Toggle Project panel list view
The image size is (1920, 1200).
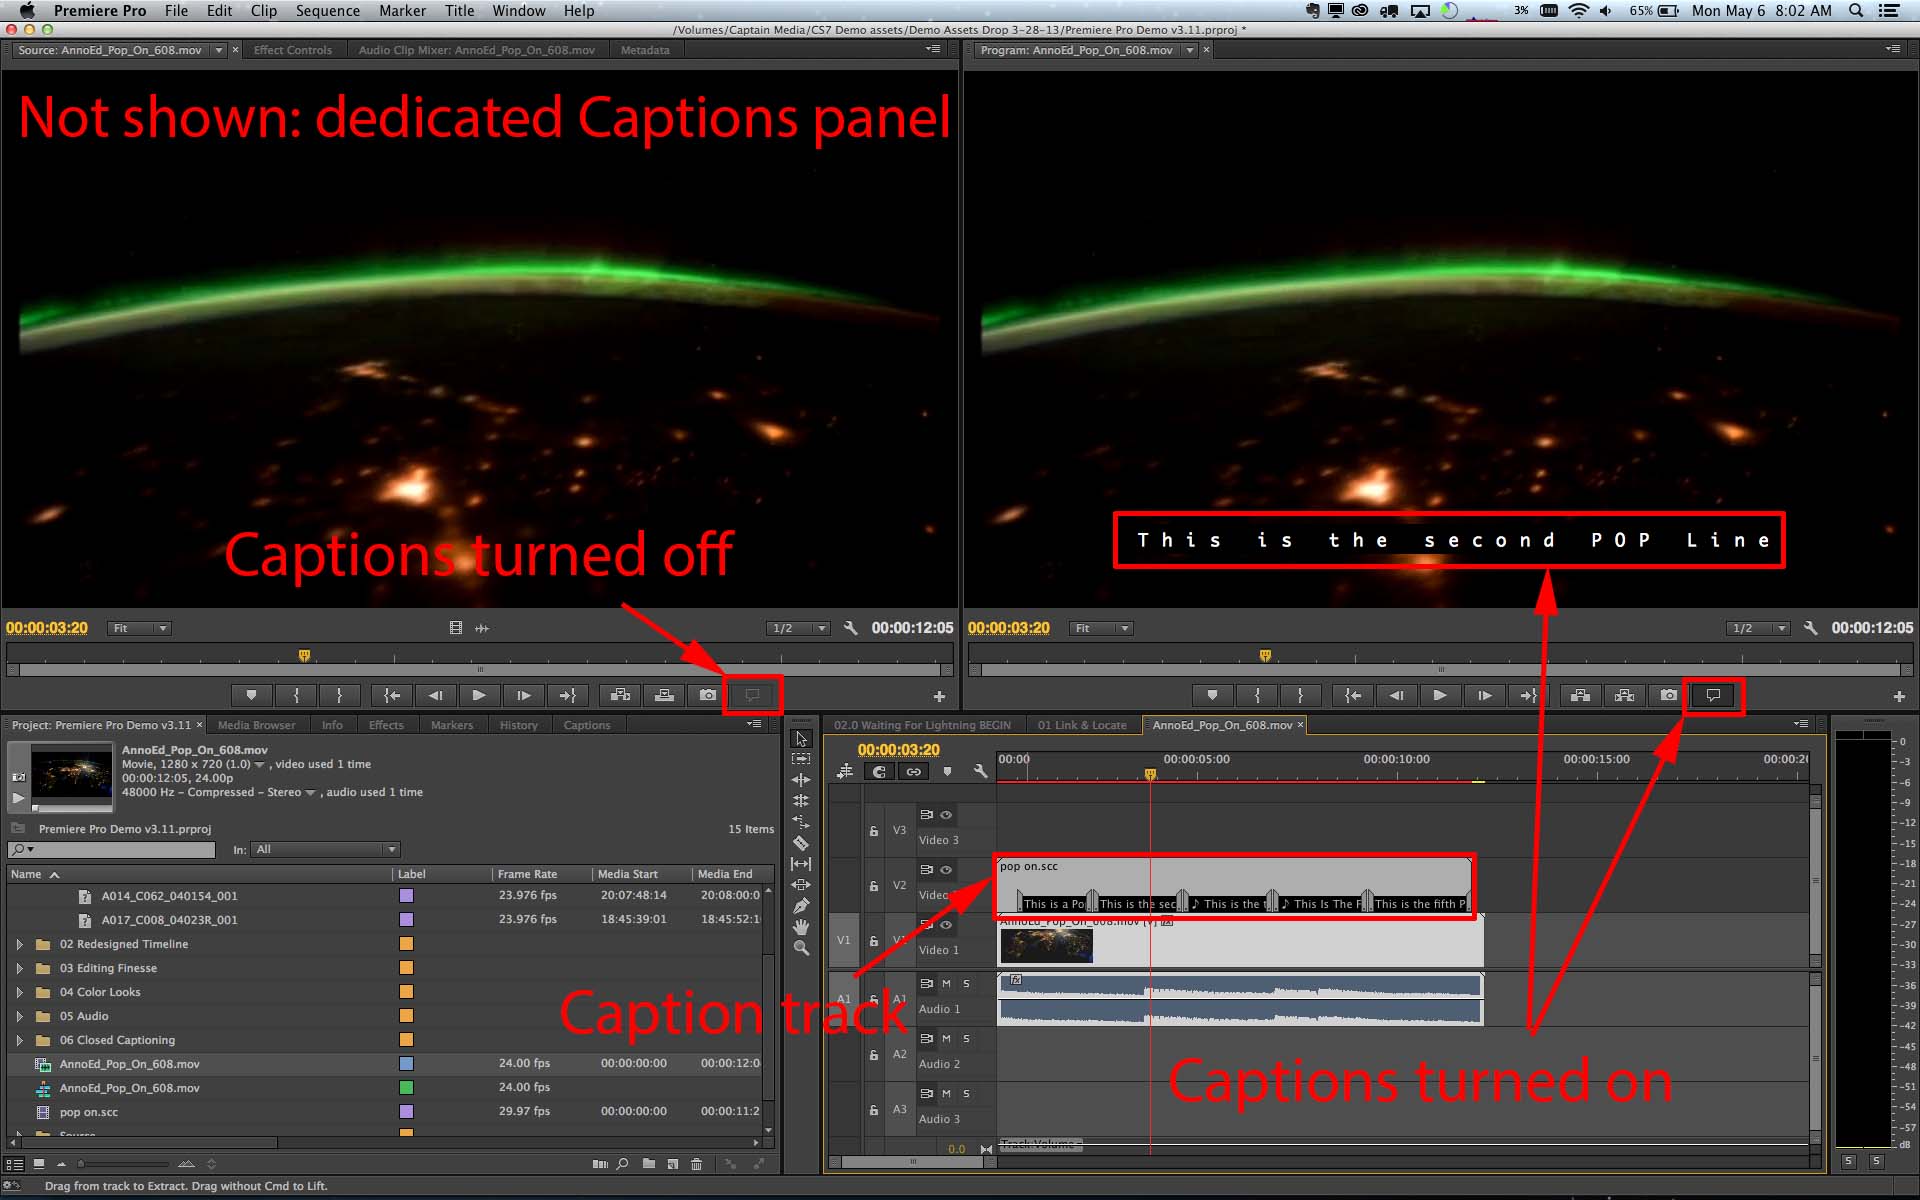[14, 1164]
